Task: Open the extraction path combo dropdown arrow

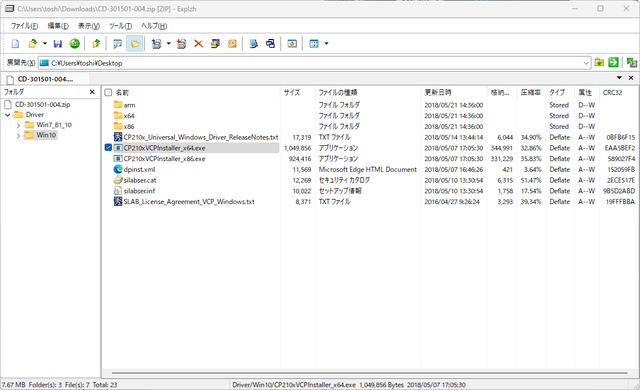Action: 586,63
